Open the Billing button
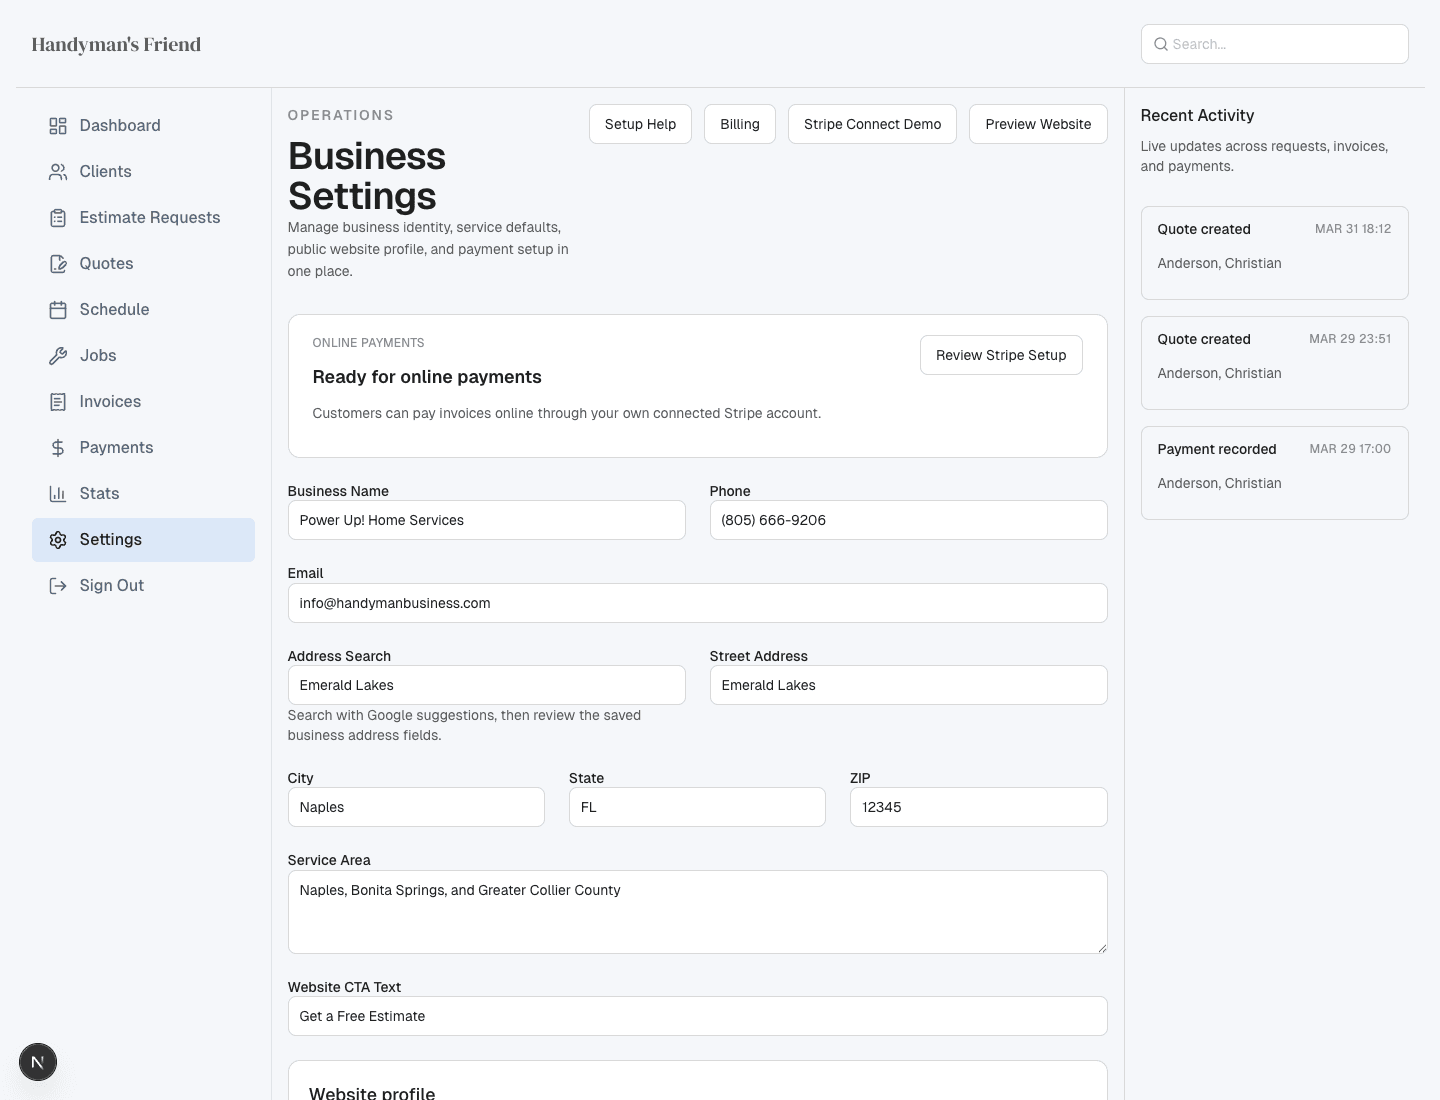Screen dimensions: 1440x1100 click(740, 124)
